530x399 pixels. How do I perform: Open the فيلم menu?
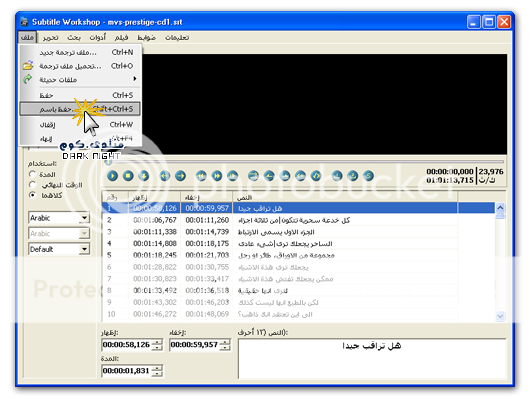pos(121,38)
